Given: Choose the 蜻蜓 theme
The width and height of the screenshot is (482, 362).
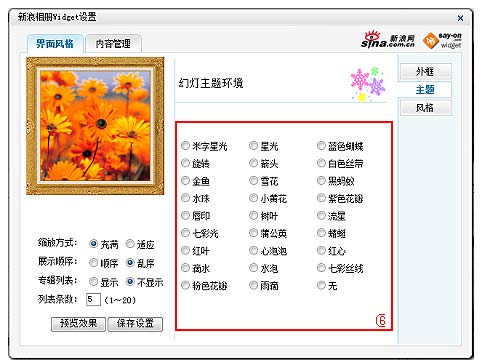Looking at the screenshot, I should coord(321,233).
